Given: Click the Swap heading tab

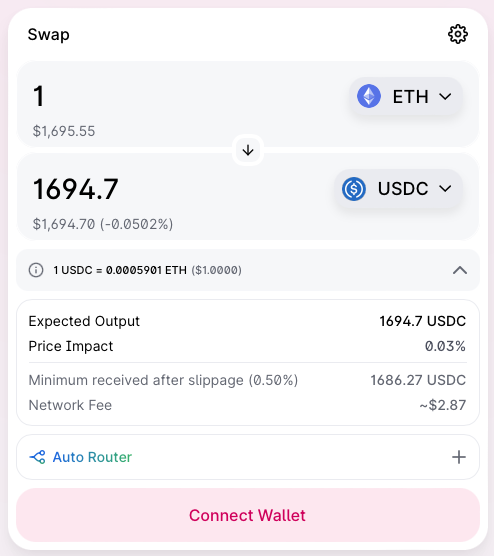Looking at the screenshot, I should point(49,35).
